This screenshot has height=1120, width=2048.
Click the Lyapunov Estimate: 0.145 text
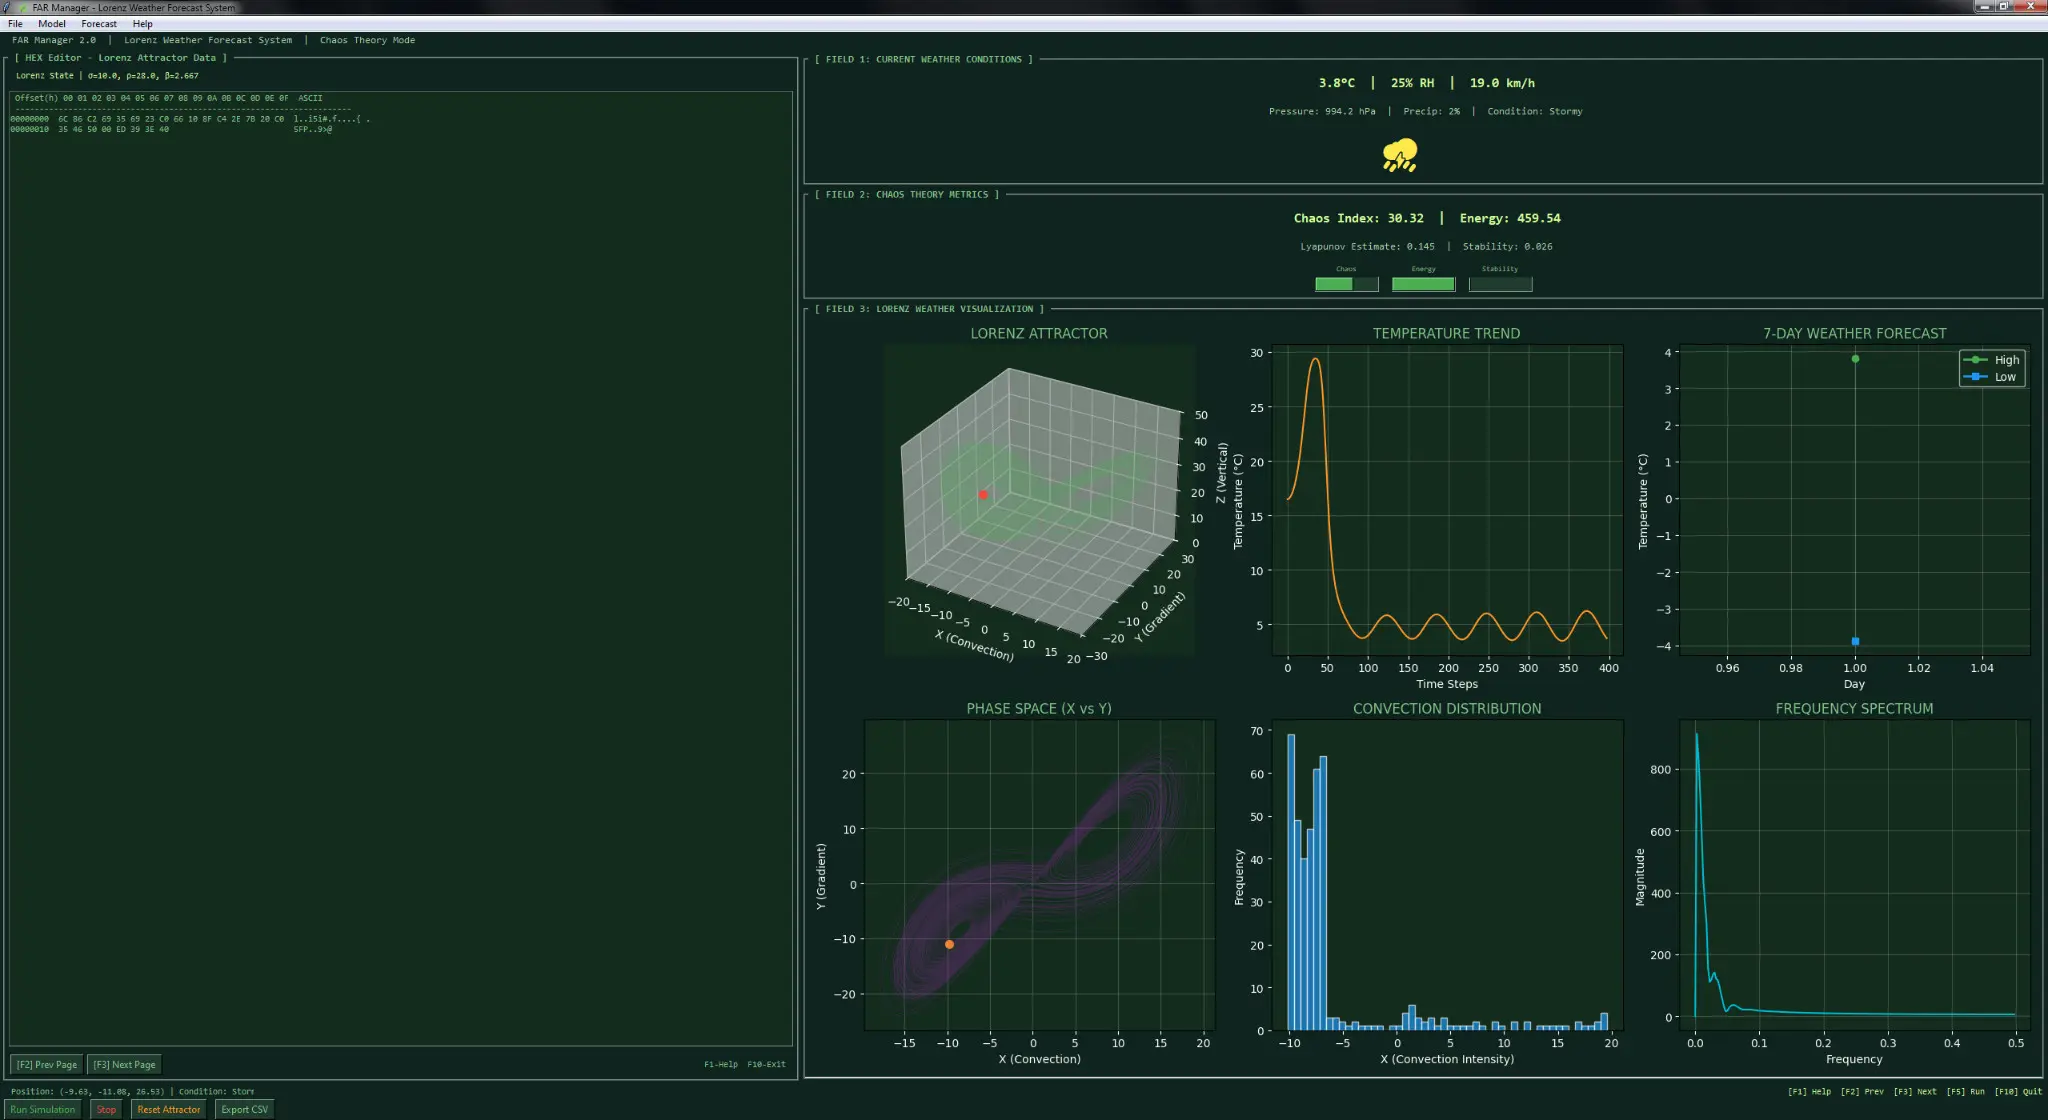pyautogui.click(x=1367, y=246)
